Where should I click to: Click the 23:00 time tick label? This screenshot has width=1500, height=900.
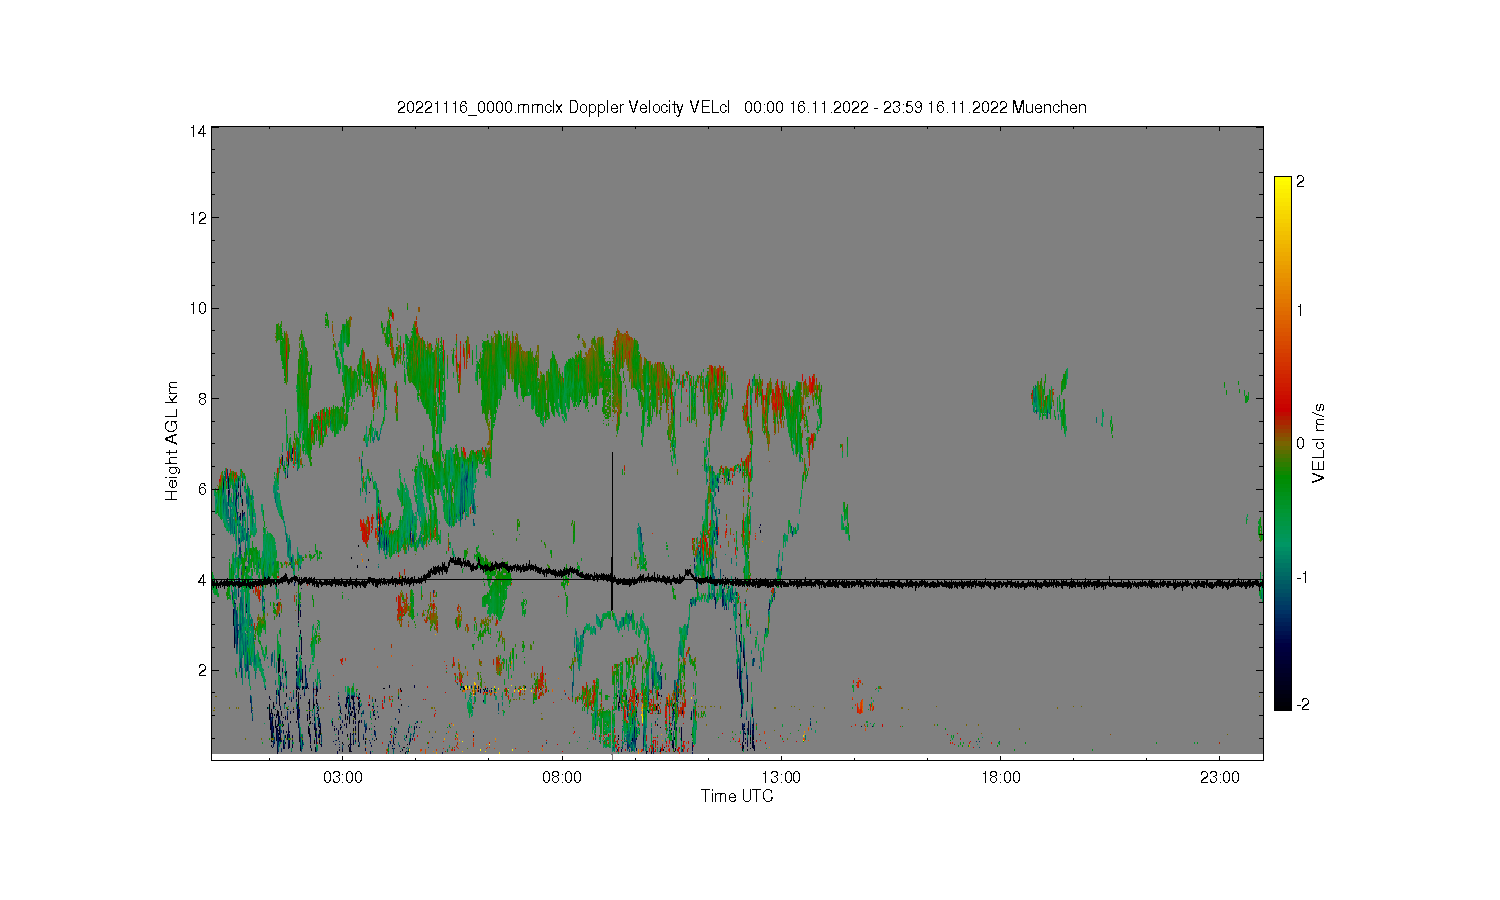(1219, 777)
